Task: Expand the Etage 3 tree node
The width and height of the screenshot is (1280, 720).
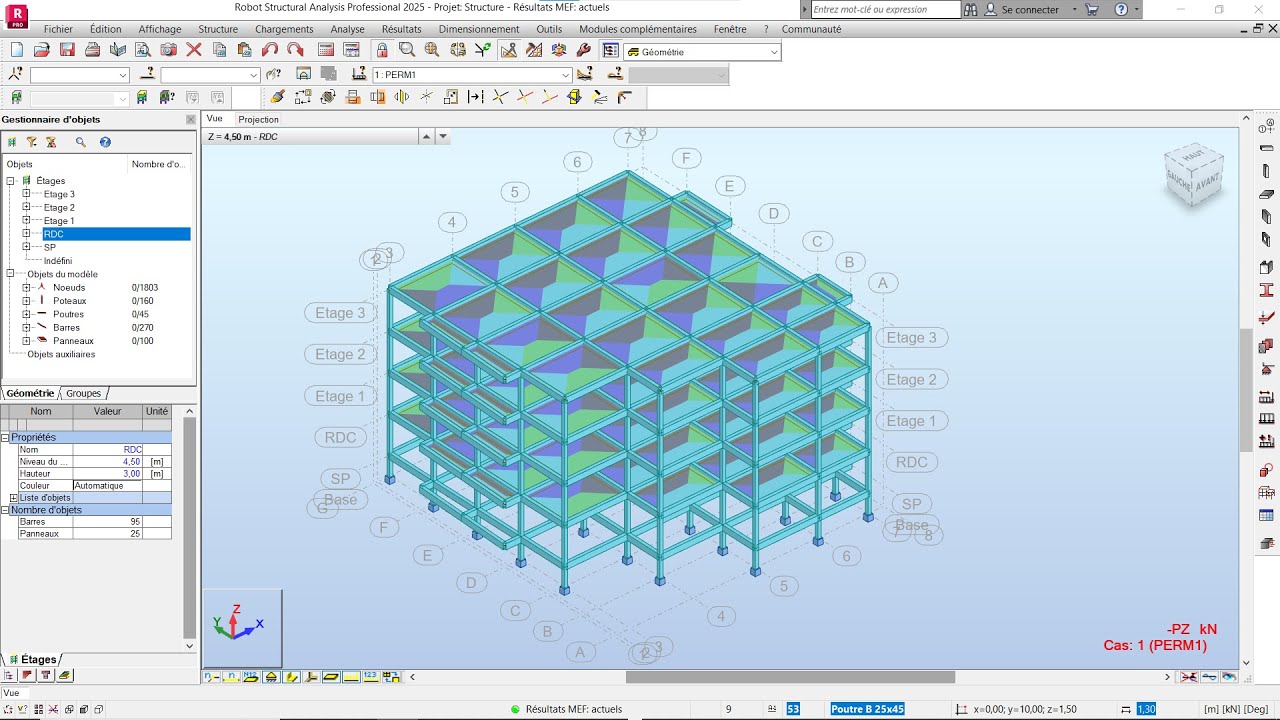Action: [26, 194]
